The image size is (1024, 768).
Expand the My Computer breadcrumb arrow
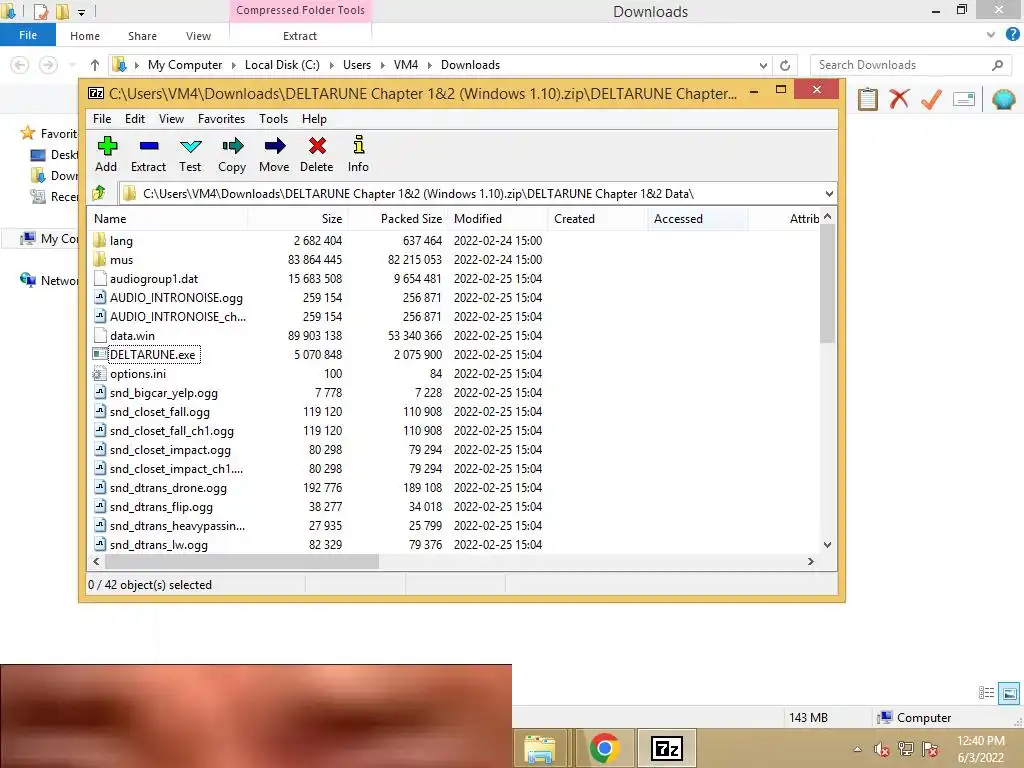[x=233, y=65]
